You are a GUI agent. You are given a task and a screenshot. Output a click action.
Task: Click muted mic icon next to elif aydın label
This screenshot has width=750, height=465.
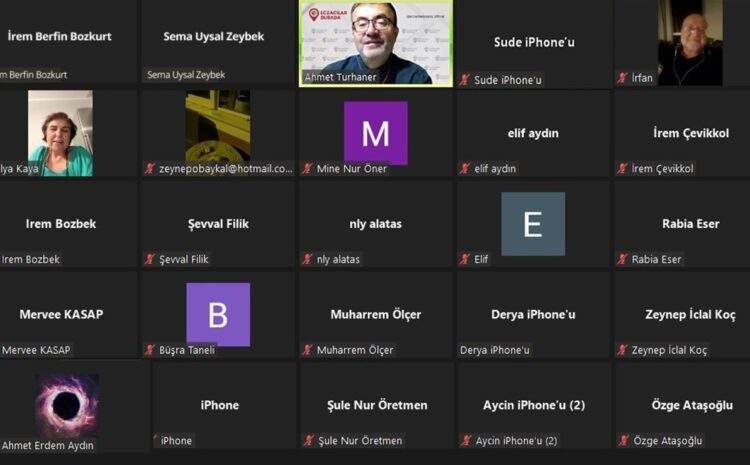[465, 168]
